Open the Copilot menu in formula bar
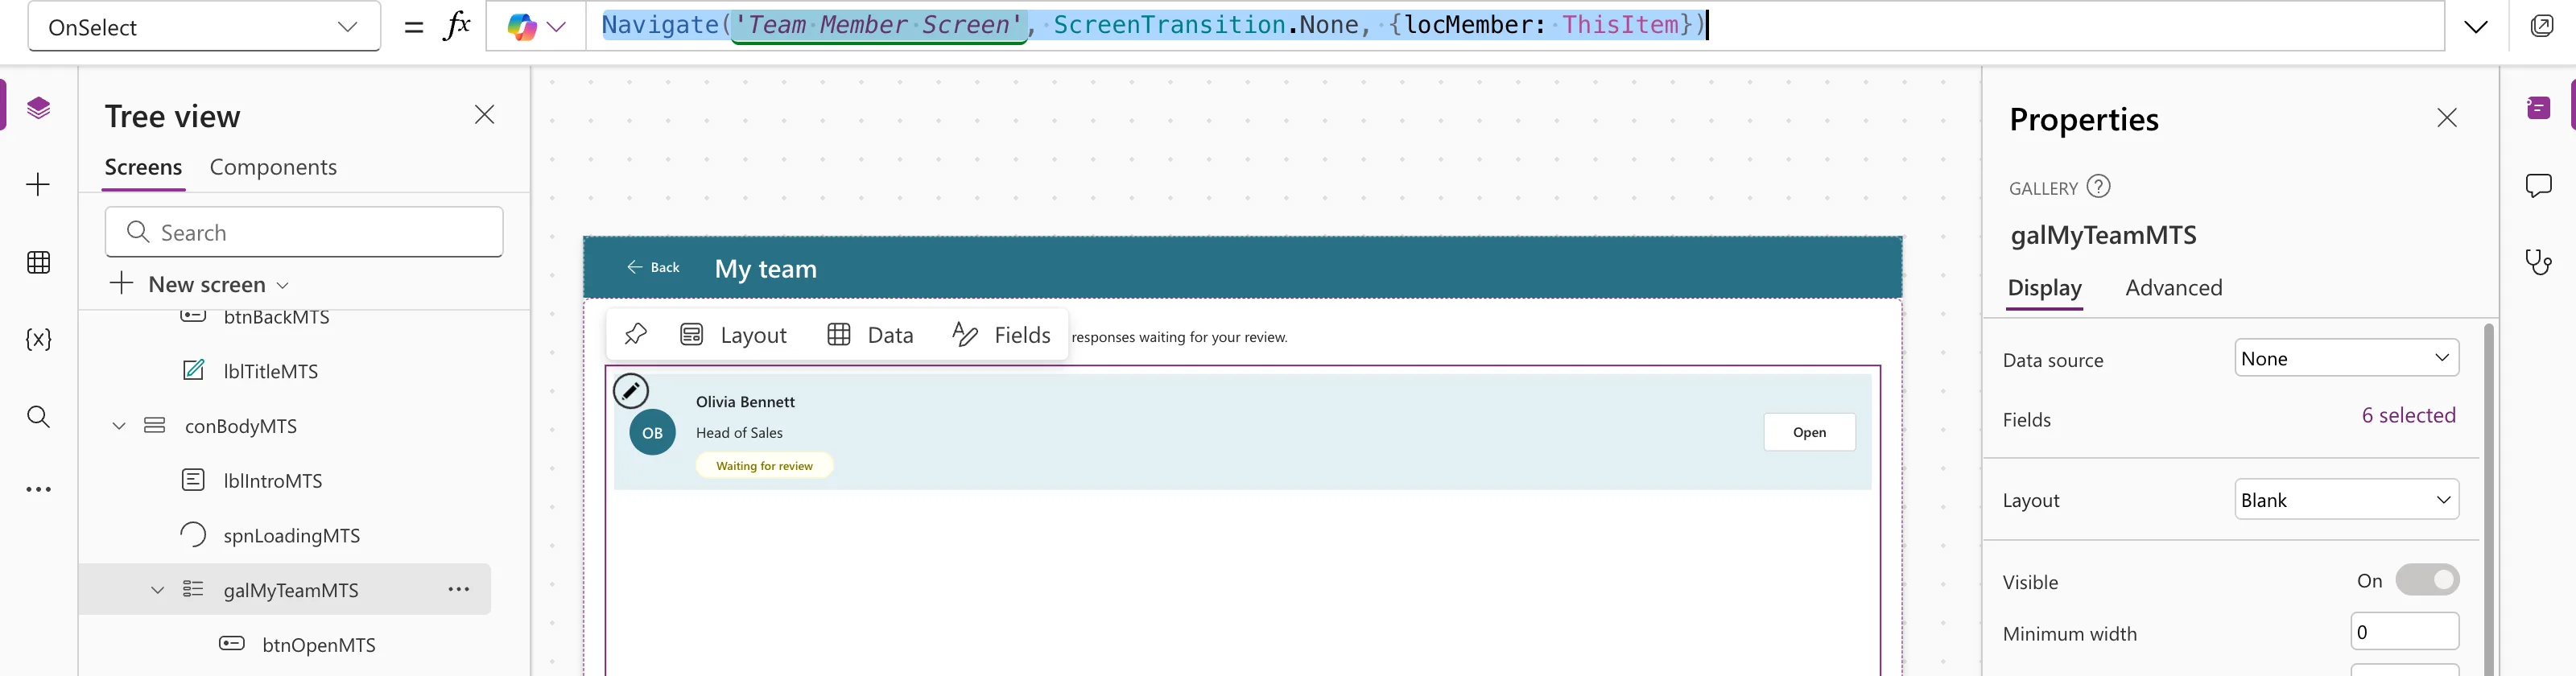The height and width of the screenshot is (676, 2576). [536, 27]
